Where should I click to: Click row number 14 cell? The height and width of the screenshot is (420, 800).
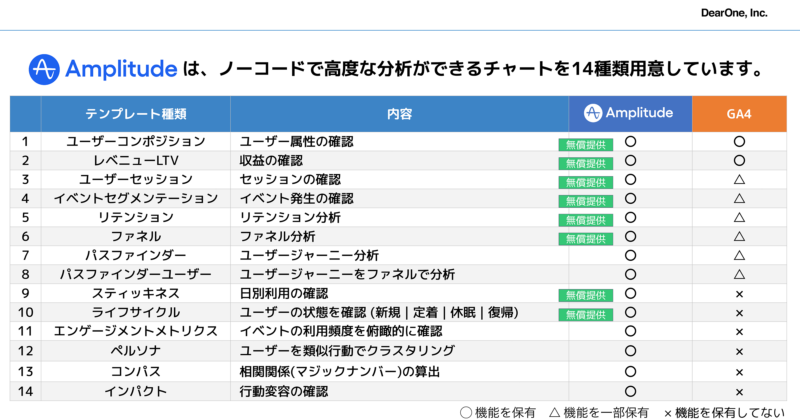[x=26, y=391]
